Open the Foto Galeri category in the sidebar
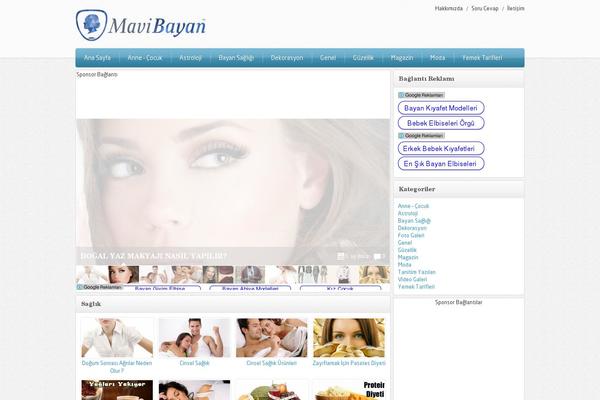 [411, 235]
